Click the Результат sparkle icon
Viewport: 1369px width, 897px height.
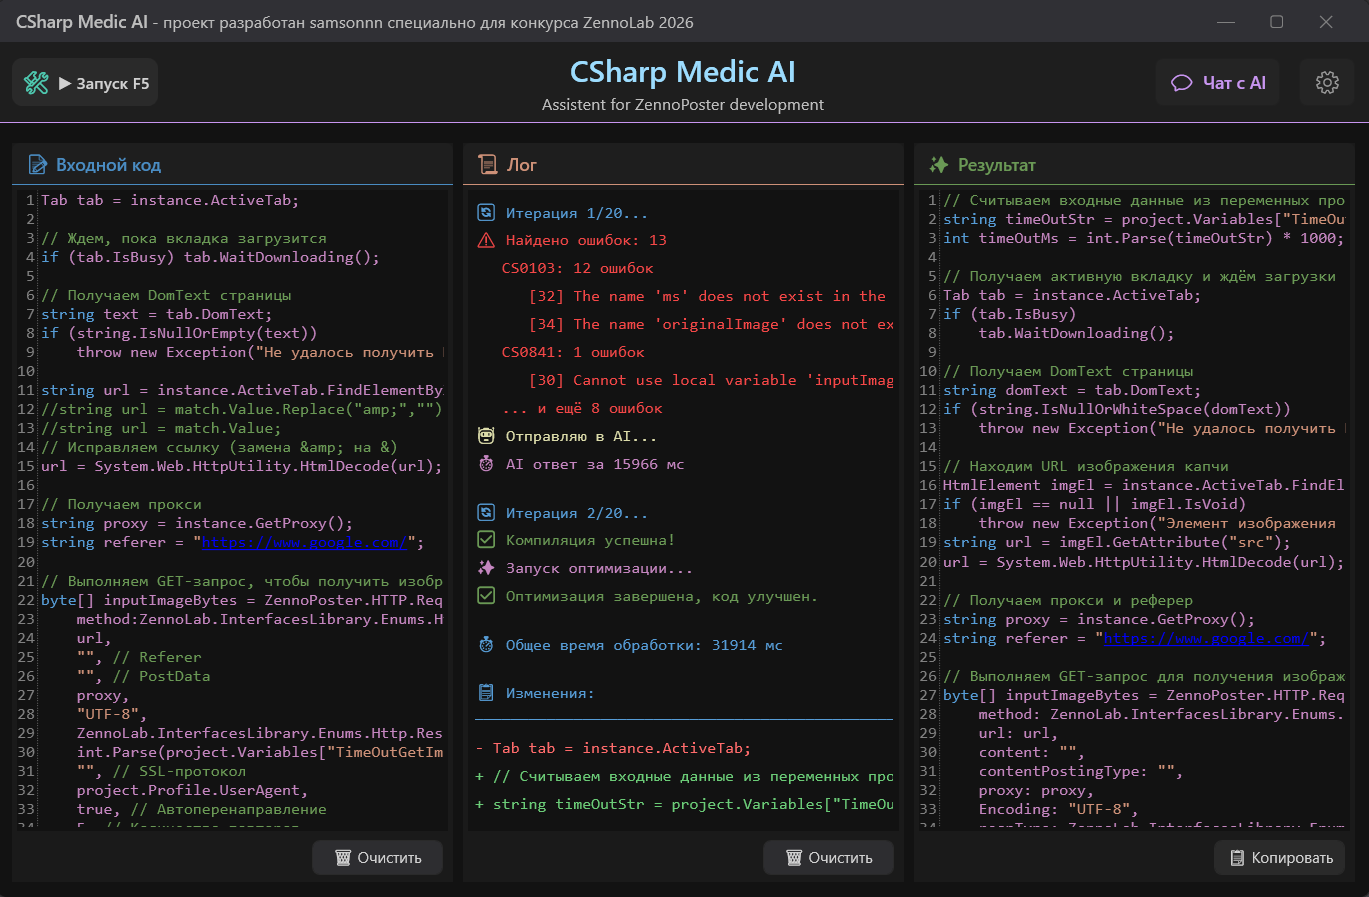coord(938,165)
